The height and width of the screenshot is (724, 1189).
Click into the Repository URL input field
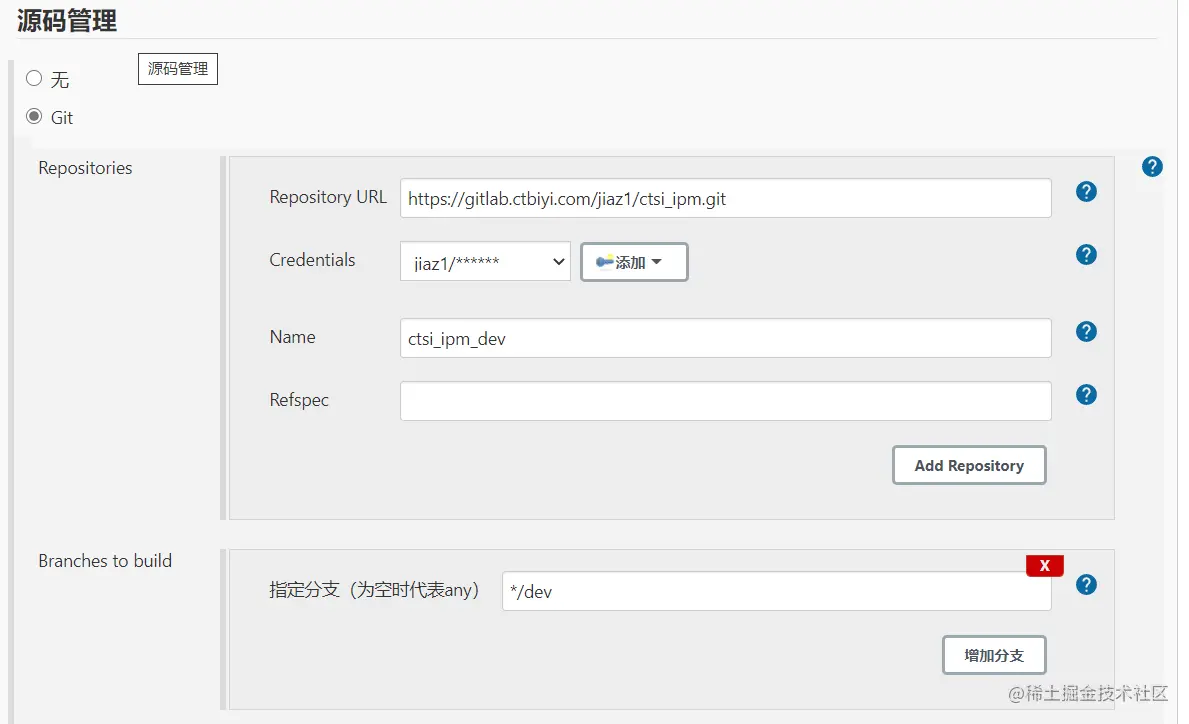pos(725,198)
